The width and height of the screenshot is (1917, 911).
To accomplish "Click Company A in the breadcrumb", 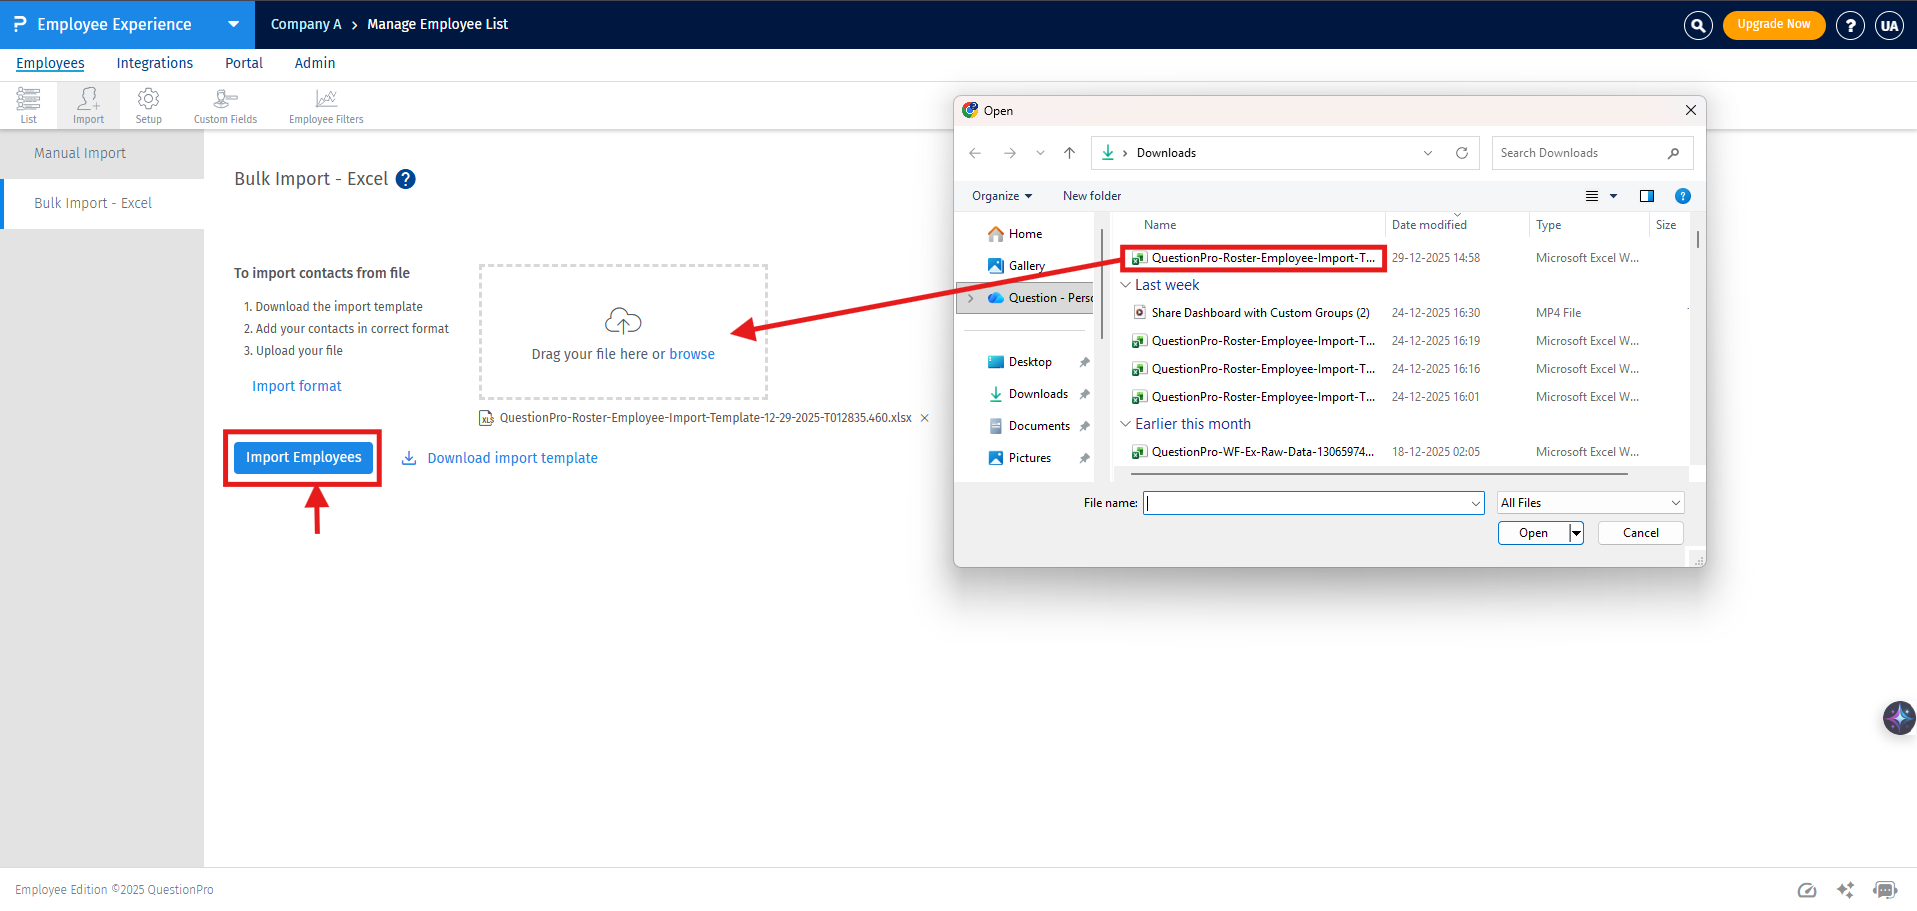I will point(306,24).
